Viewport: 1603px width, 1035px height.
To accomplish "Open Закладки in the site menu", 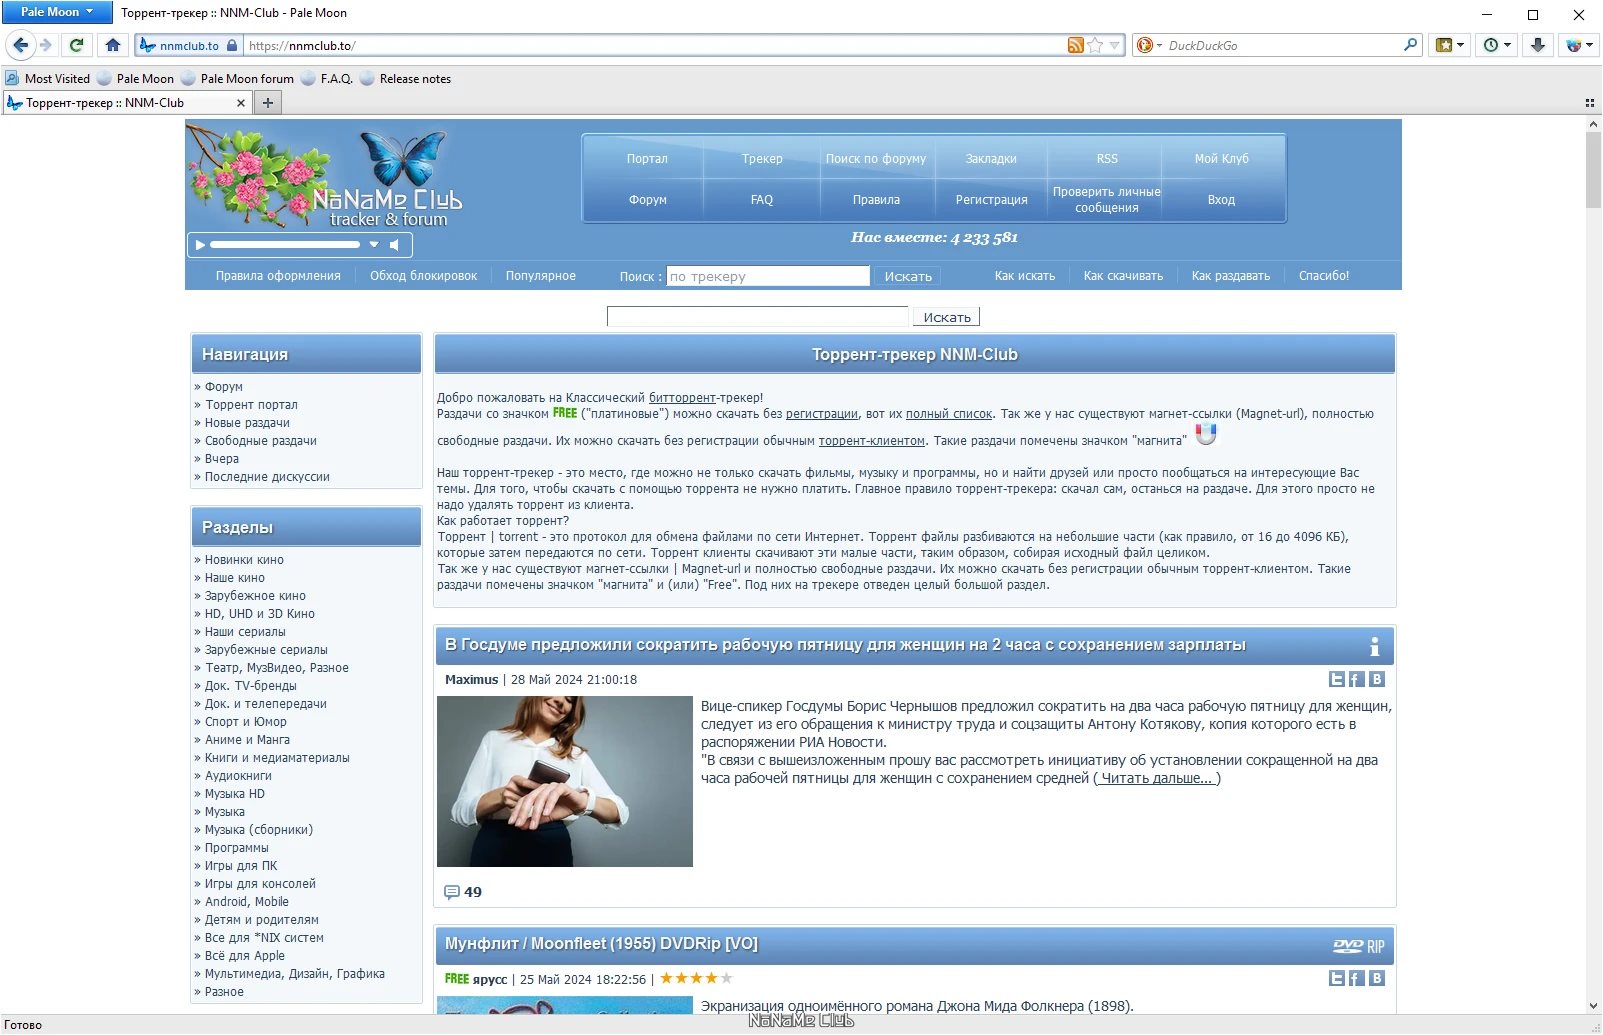I will [991, 158].
